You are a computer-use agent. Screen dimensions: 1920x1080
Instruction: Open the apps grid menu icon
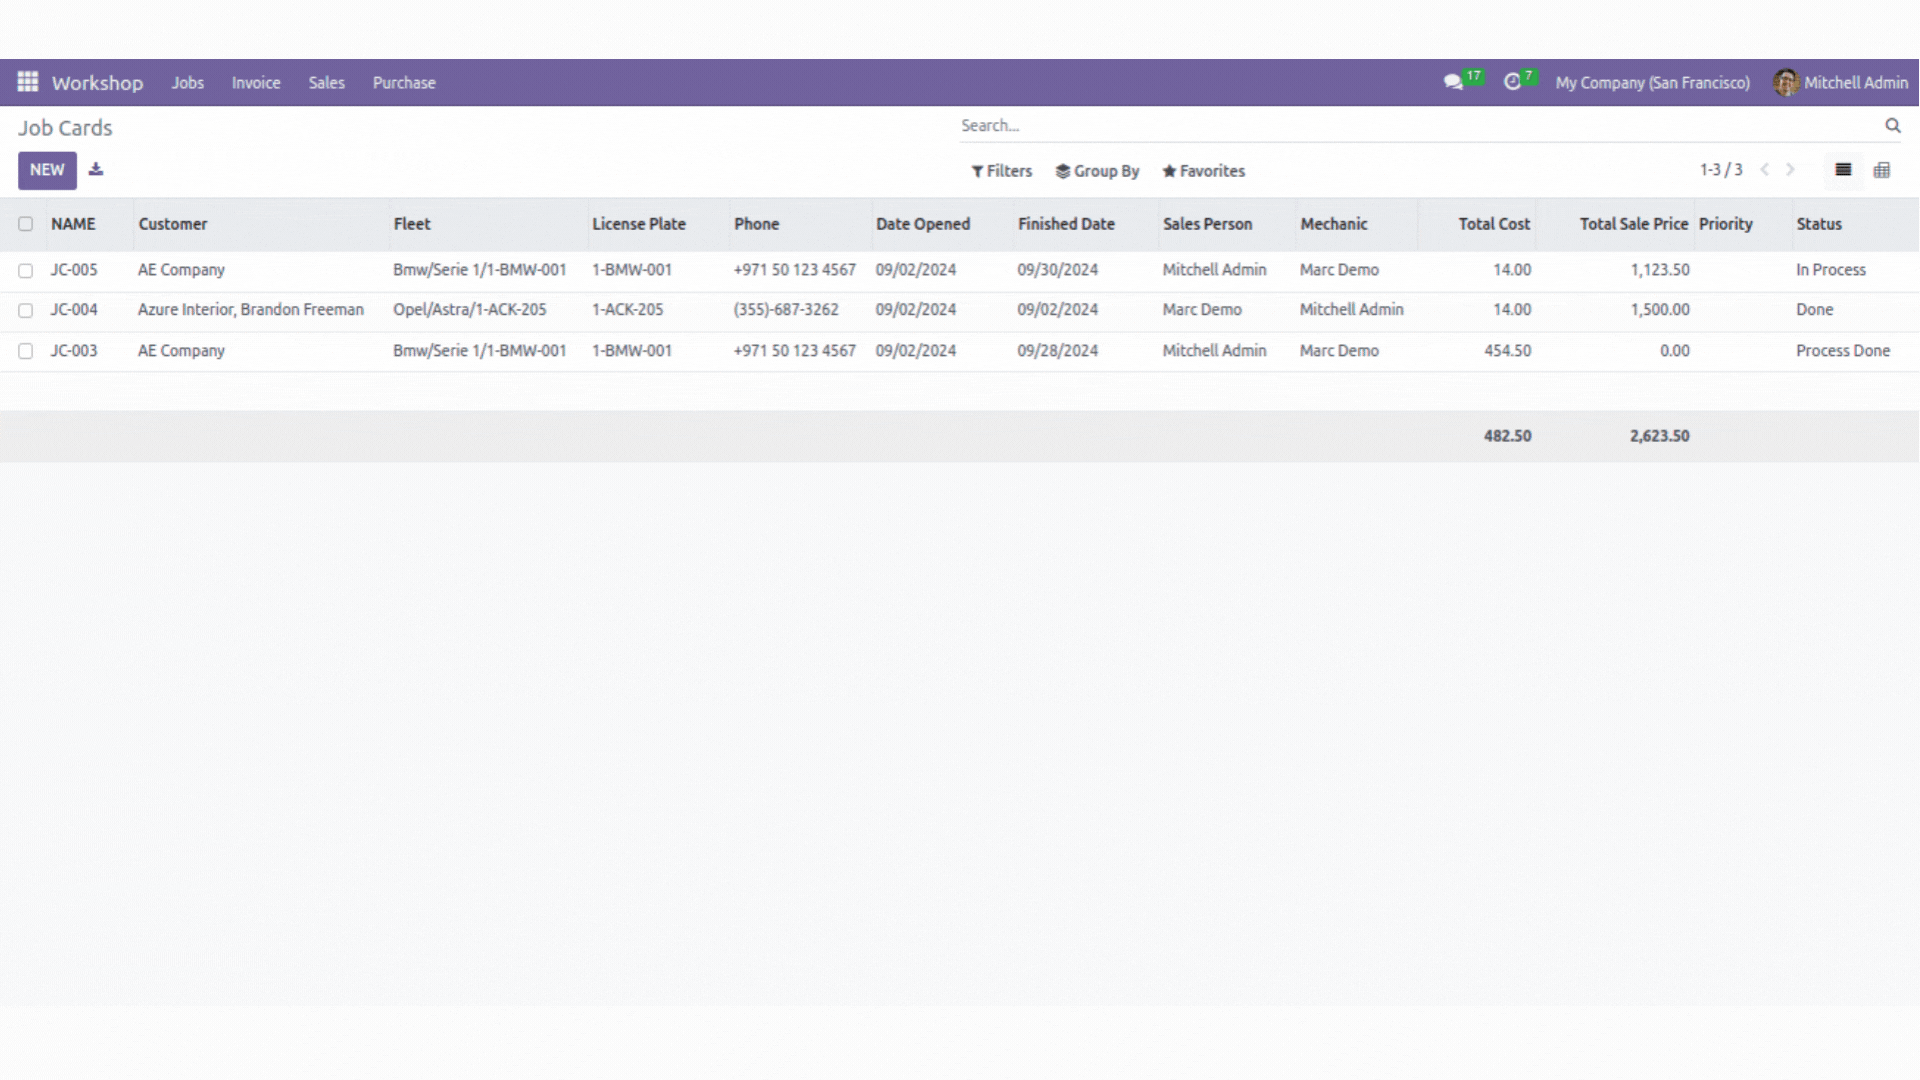pos(28,82)
